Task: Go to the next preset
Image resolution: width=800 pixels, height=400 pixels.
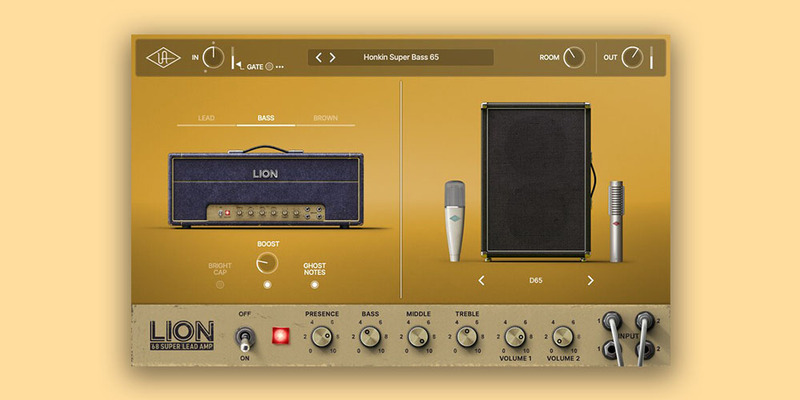Action: [333, 57]
